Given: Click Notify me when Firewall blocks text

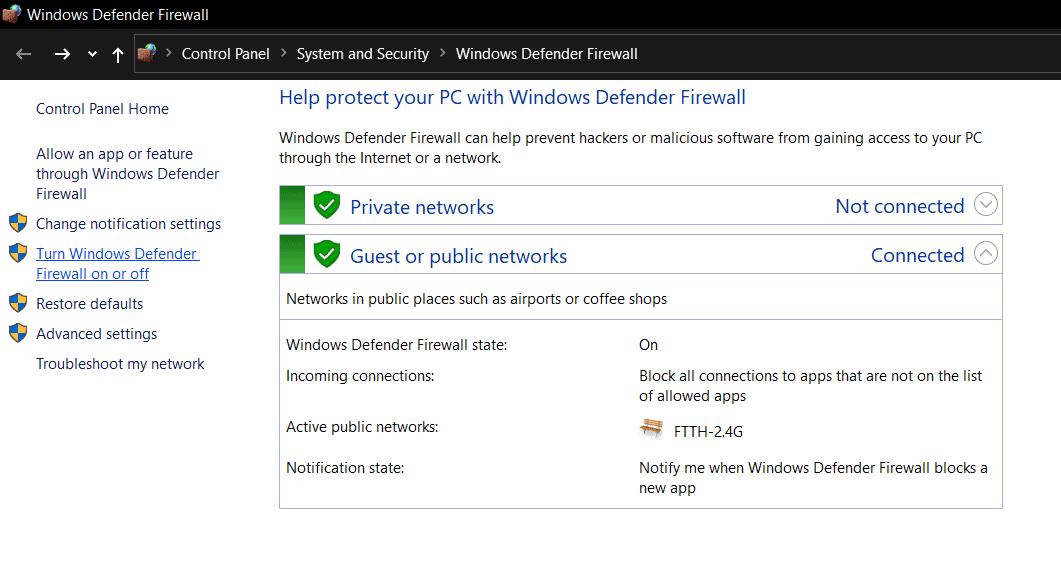Looking at the screenshot, I should (x=813, y=478).
